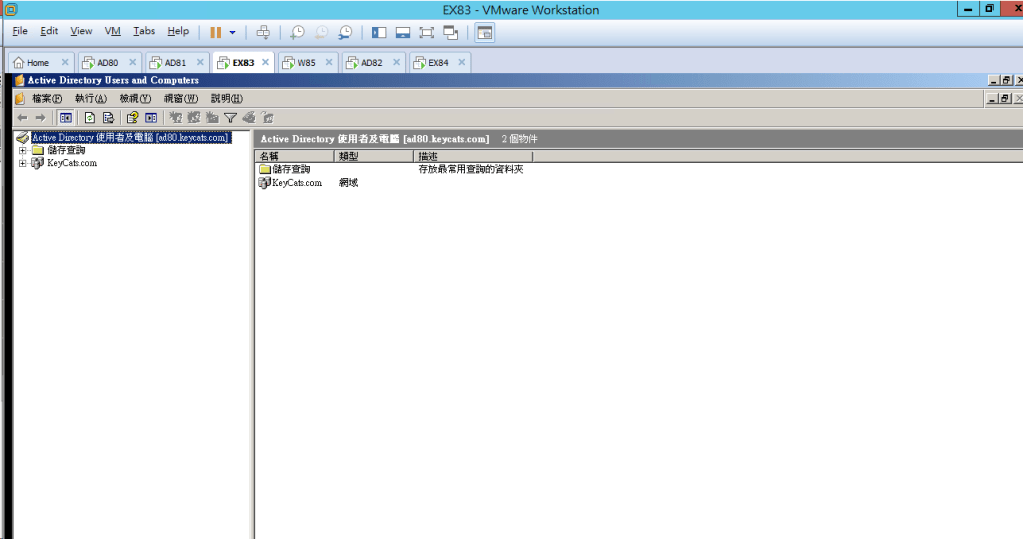
Task: Expand the KeyCats.com domain tree node
Action: [x=22, y=163]
